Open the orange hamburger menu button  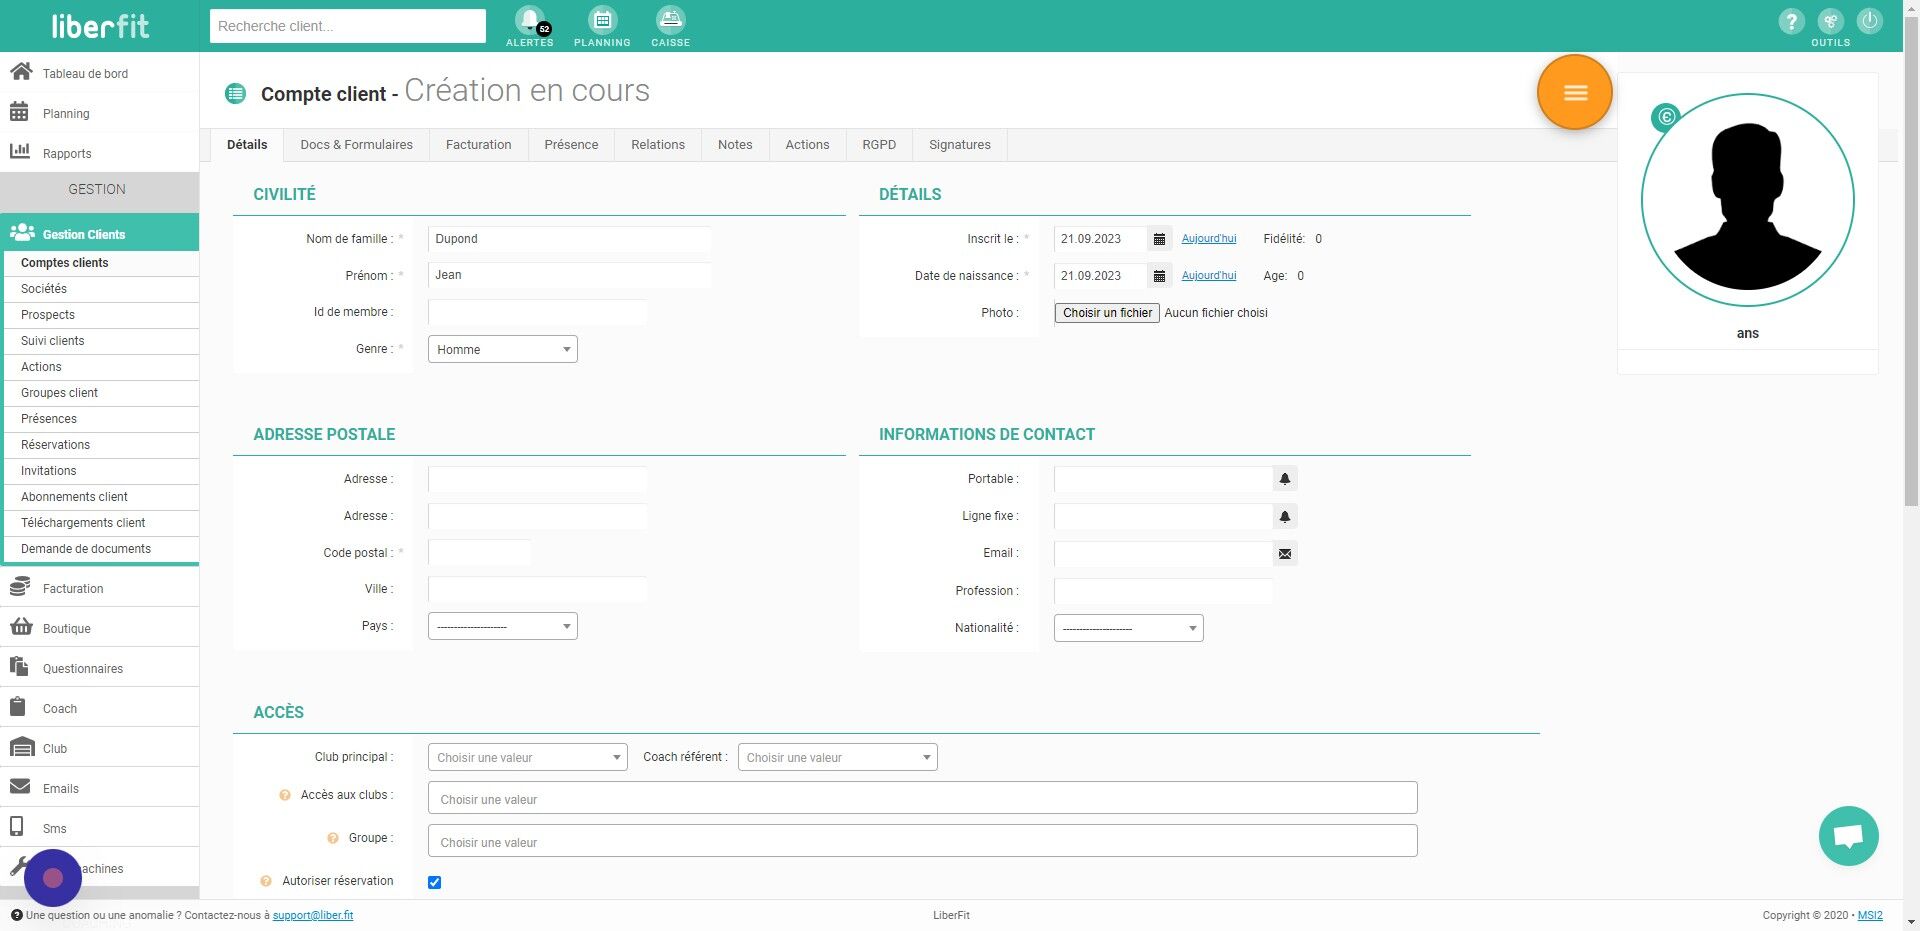point(1574,93)
